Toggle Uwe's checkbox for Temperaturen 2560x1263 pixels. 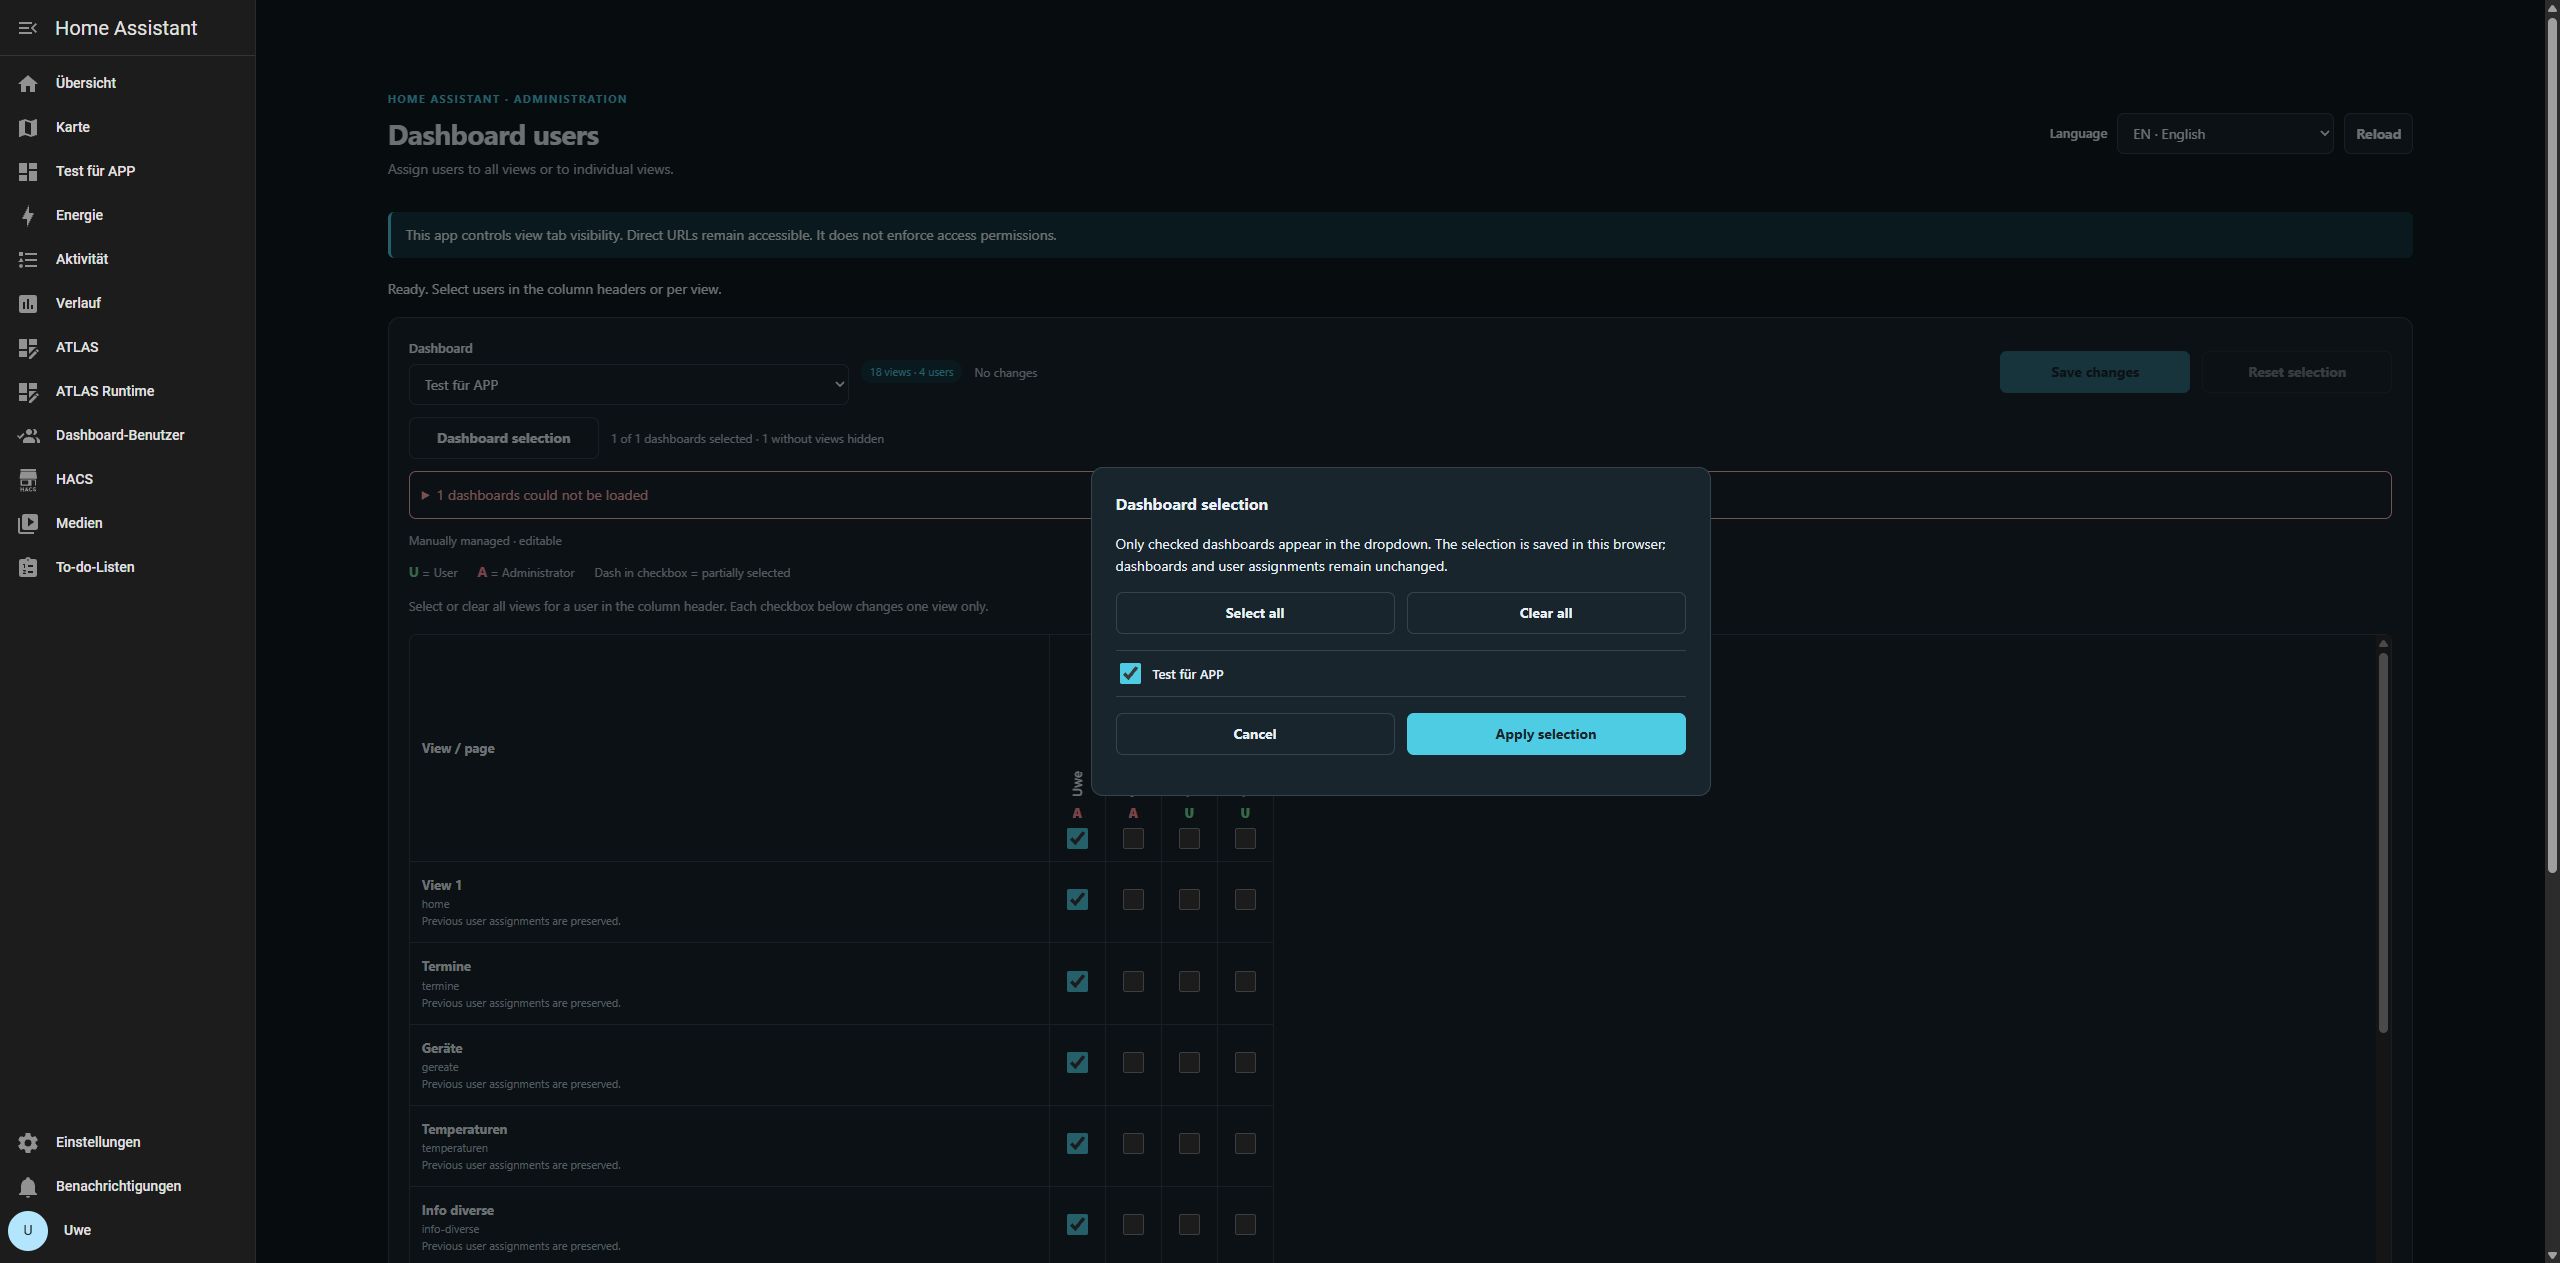(x=1077, y=1144)
